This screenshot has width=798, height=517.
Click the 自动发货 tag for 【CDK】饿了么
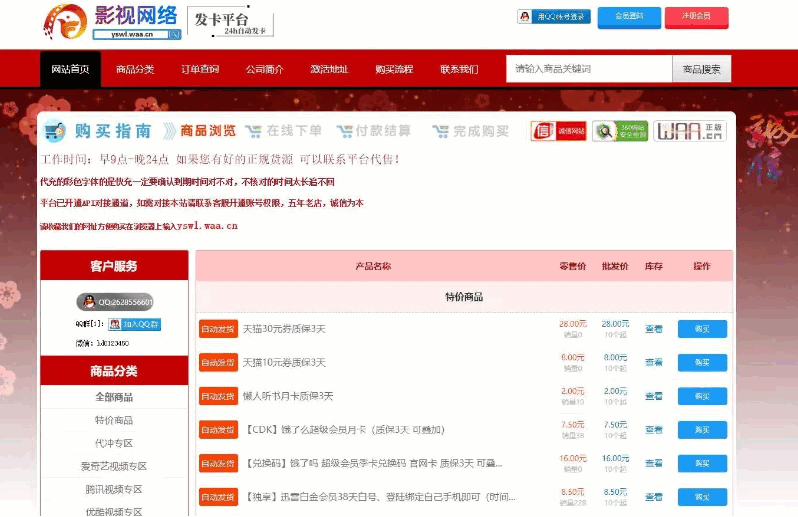(218, 430)
